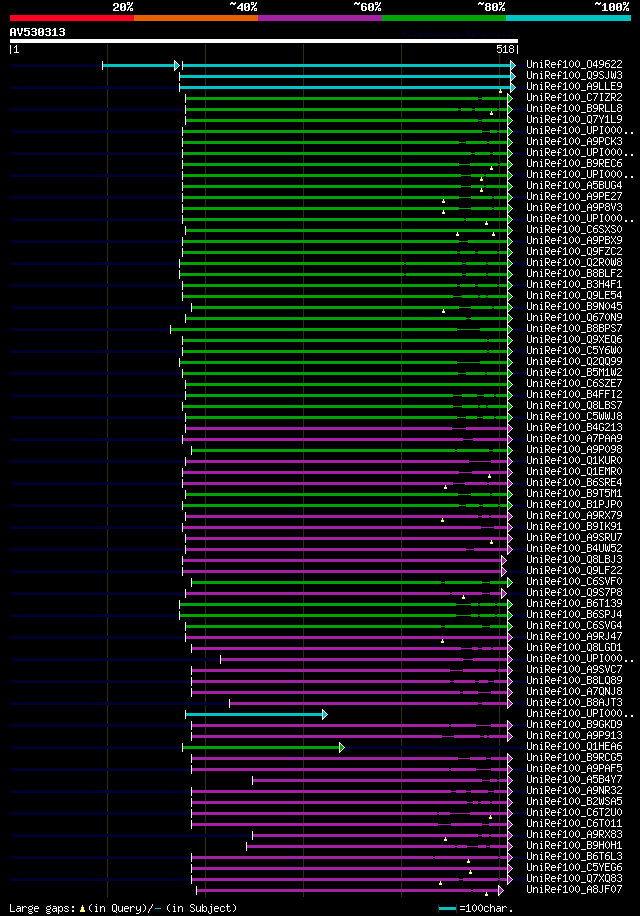This screenshot has width=640, height=916.
Task: Select the UniRef100_B3H4F1 label
Action: point(574,284)
